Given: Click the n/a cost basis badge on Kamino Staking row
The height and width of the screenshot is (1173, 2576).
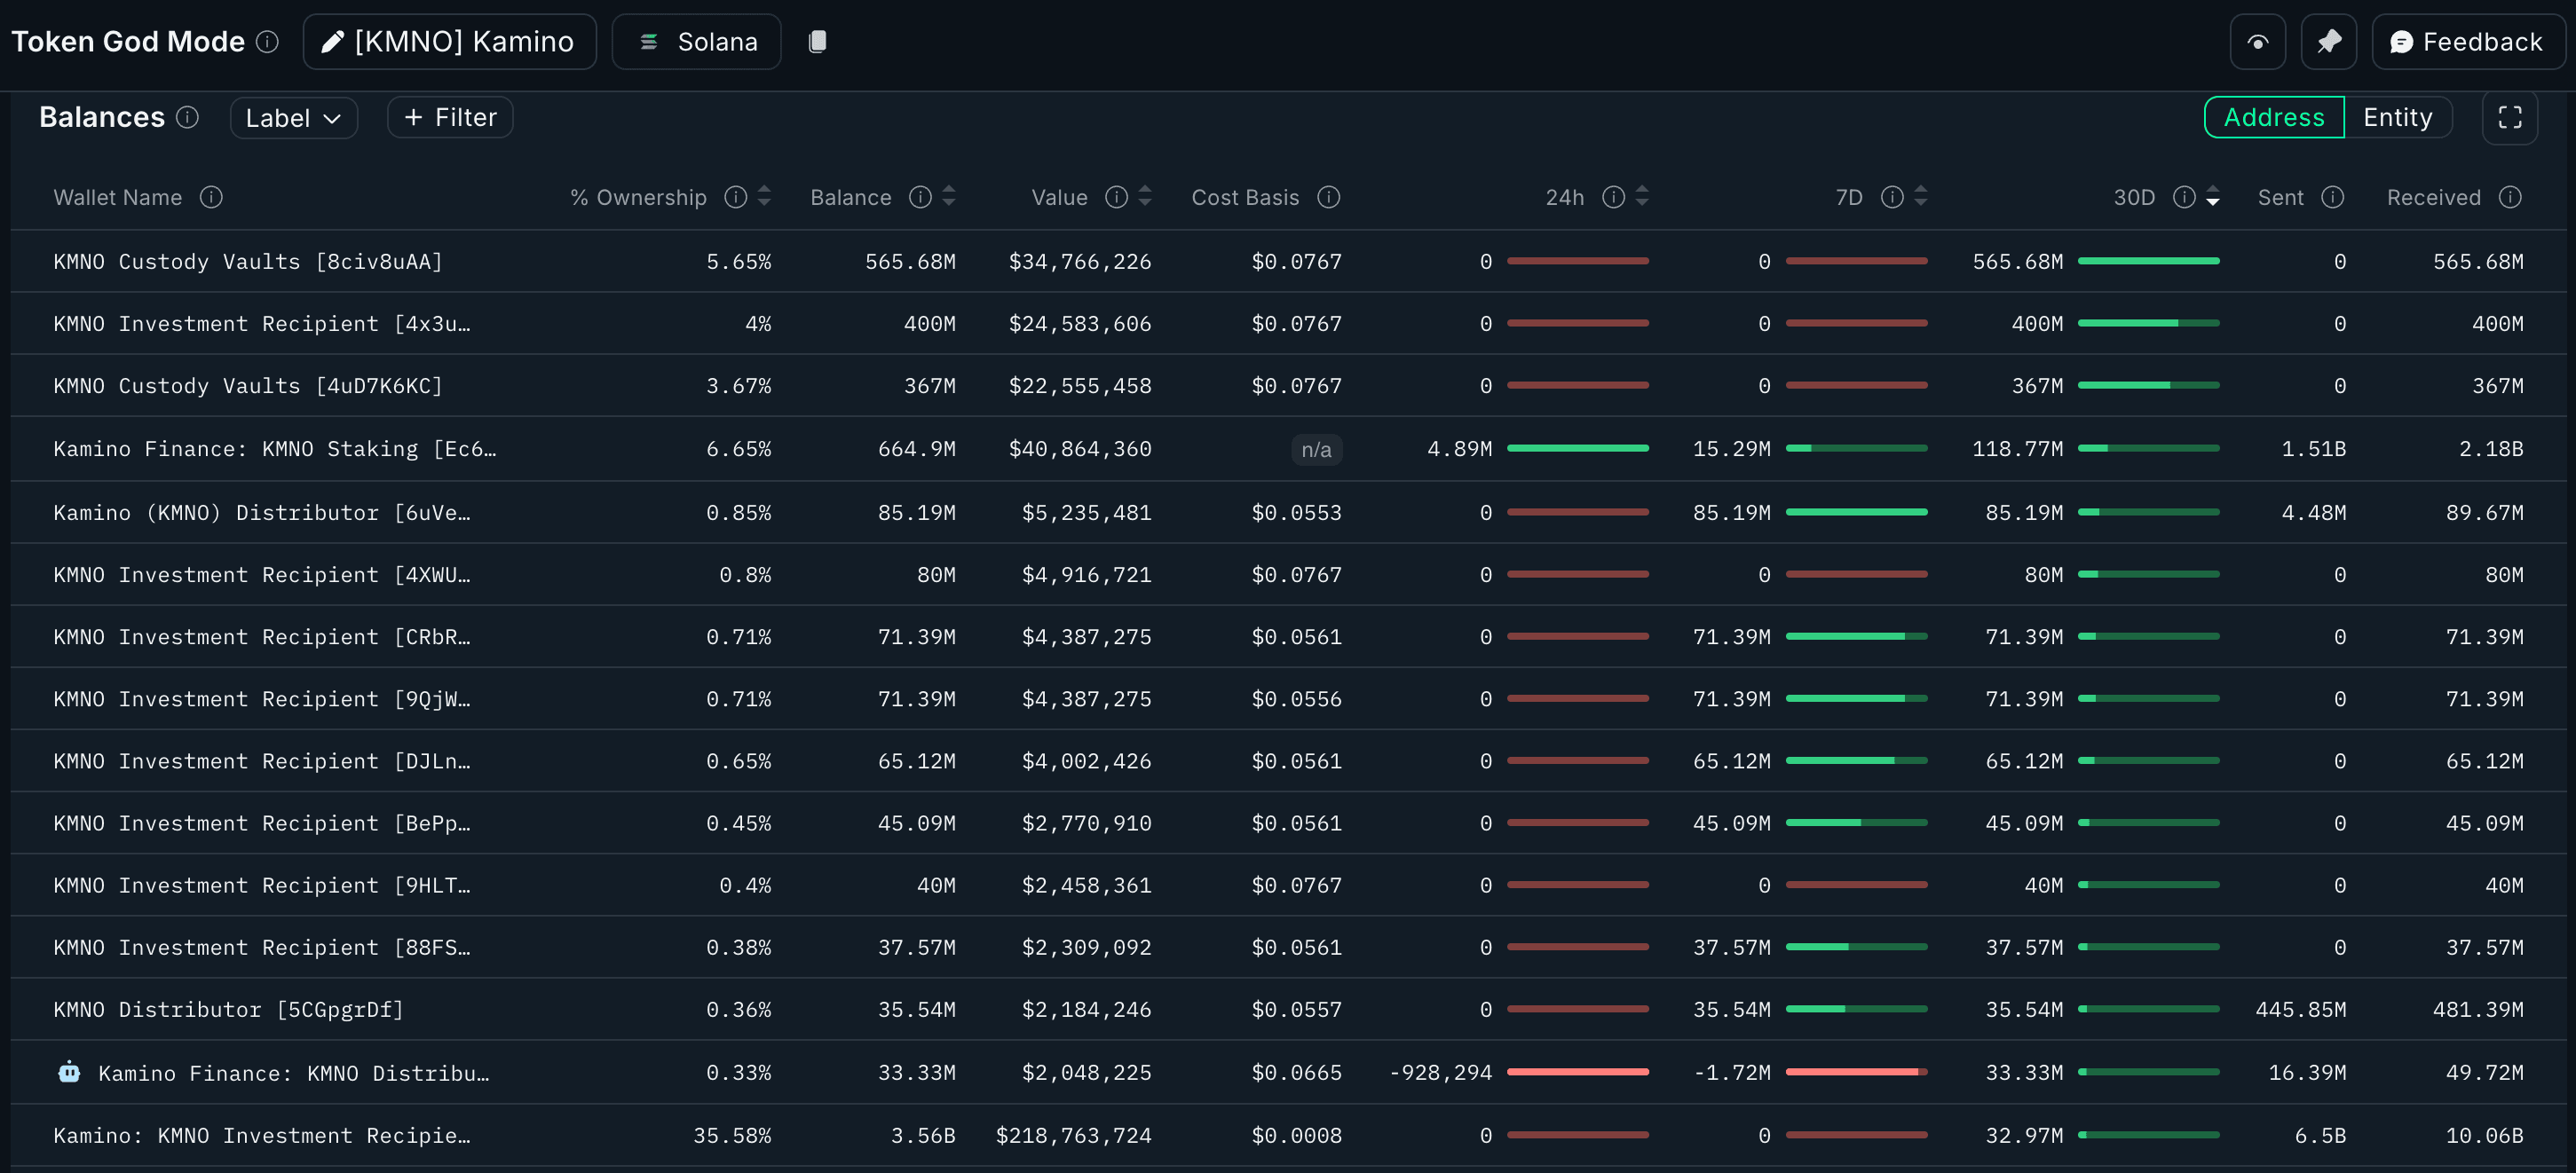Looking at the screenshot, I should click(x=1316, y=449).
